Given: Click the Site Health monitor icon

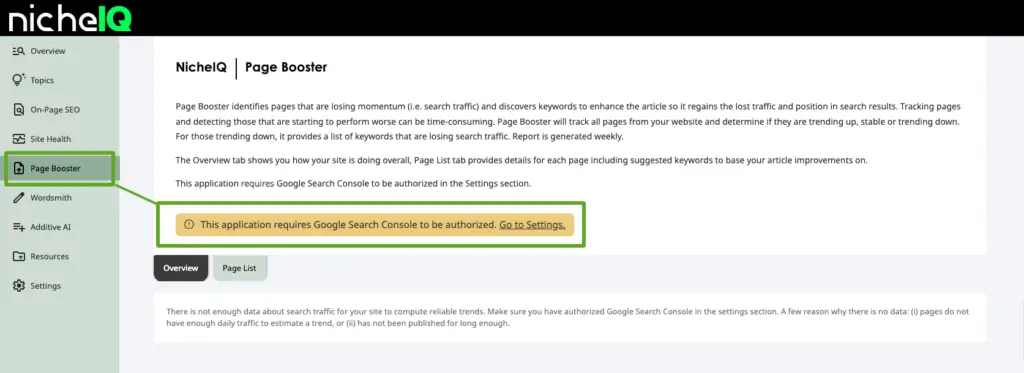Looking at the screenshot, I should (x=18, y=139).
